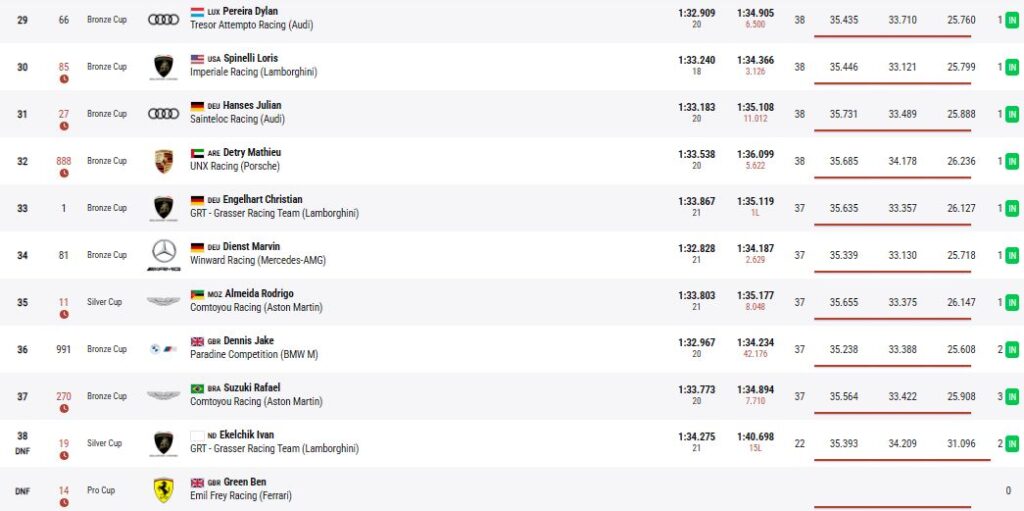Viewport: 1024px width, 511px height.
Task: Click the Ferrari logo for Emil Frey Racing
Action: [163, 489]
